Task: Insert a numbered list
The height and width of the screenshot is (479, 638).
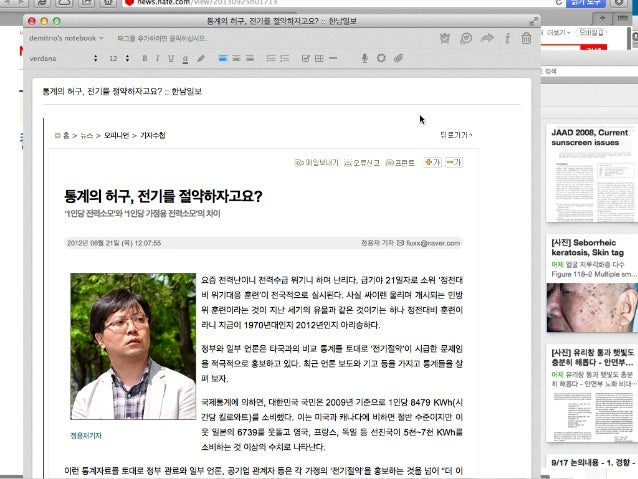Action: (x=284, y=59)
